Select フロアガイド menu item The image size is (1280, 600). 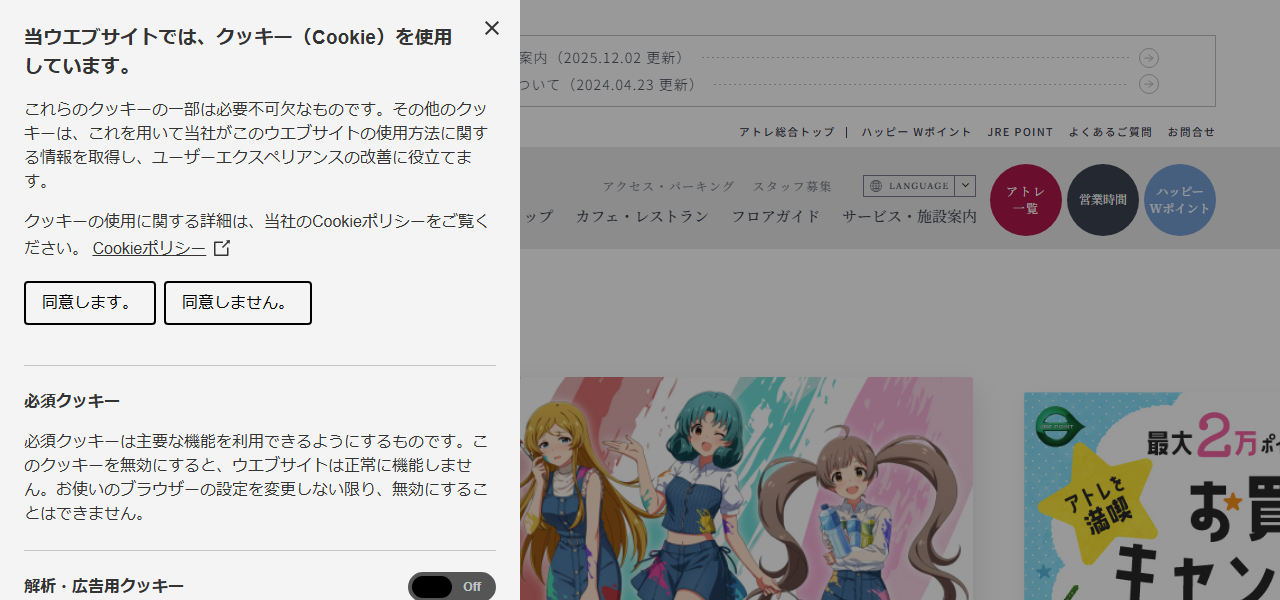(x=776, y=216)
